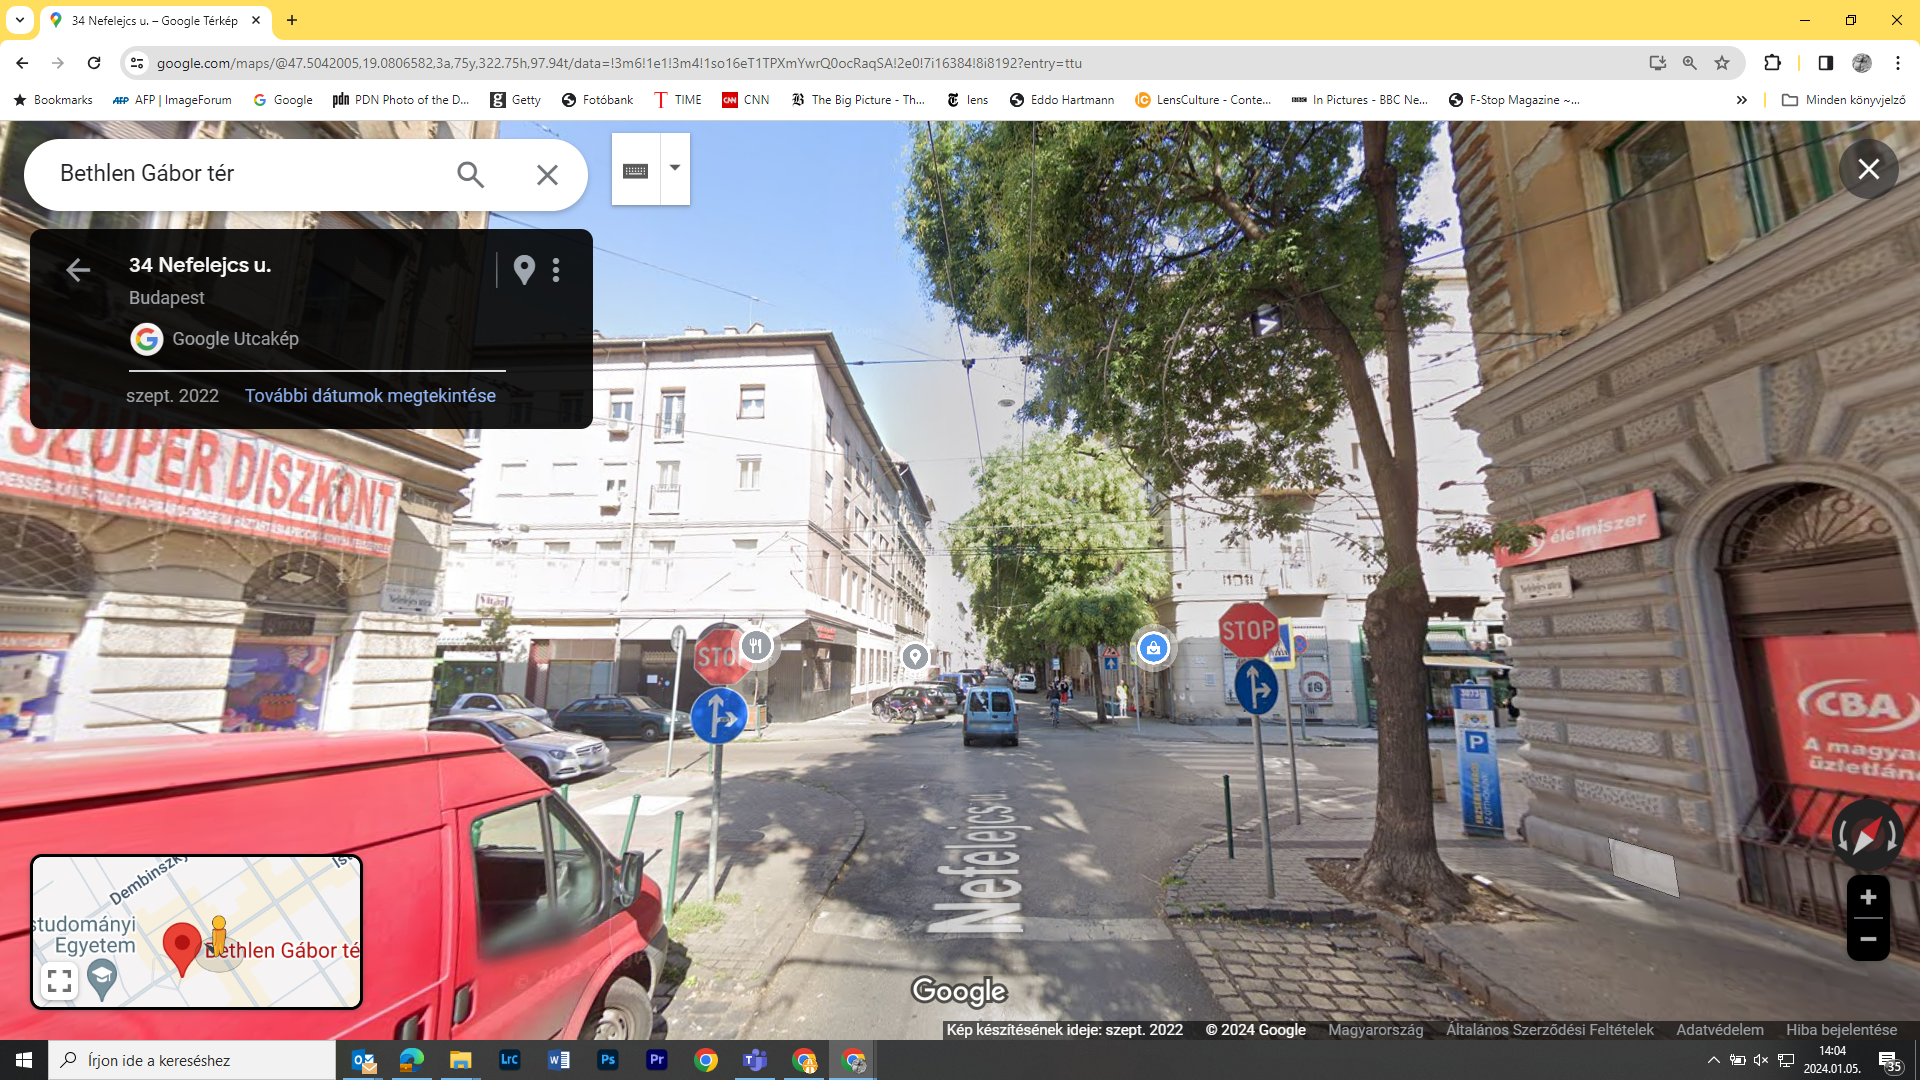Open the Minden könyvjelző bookmarks folder
Viewport: 1920px width, 1080px height.
pyautogui.click(x=1843, y=100)
